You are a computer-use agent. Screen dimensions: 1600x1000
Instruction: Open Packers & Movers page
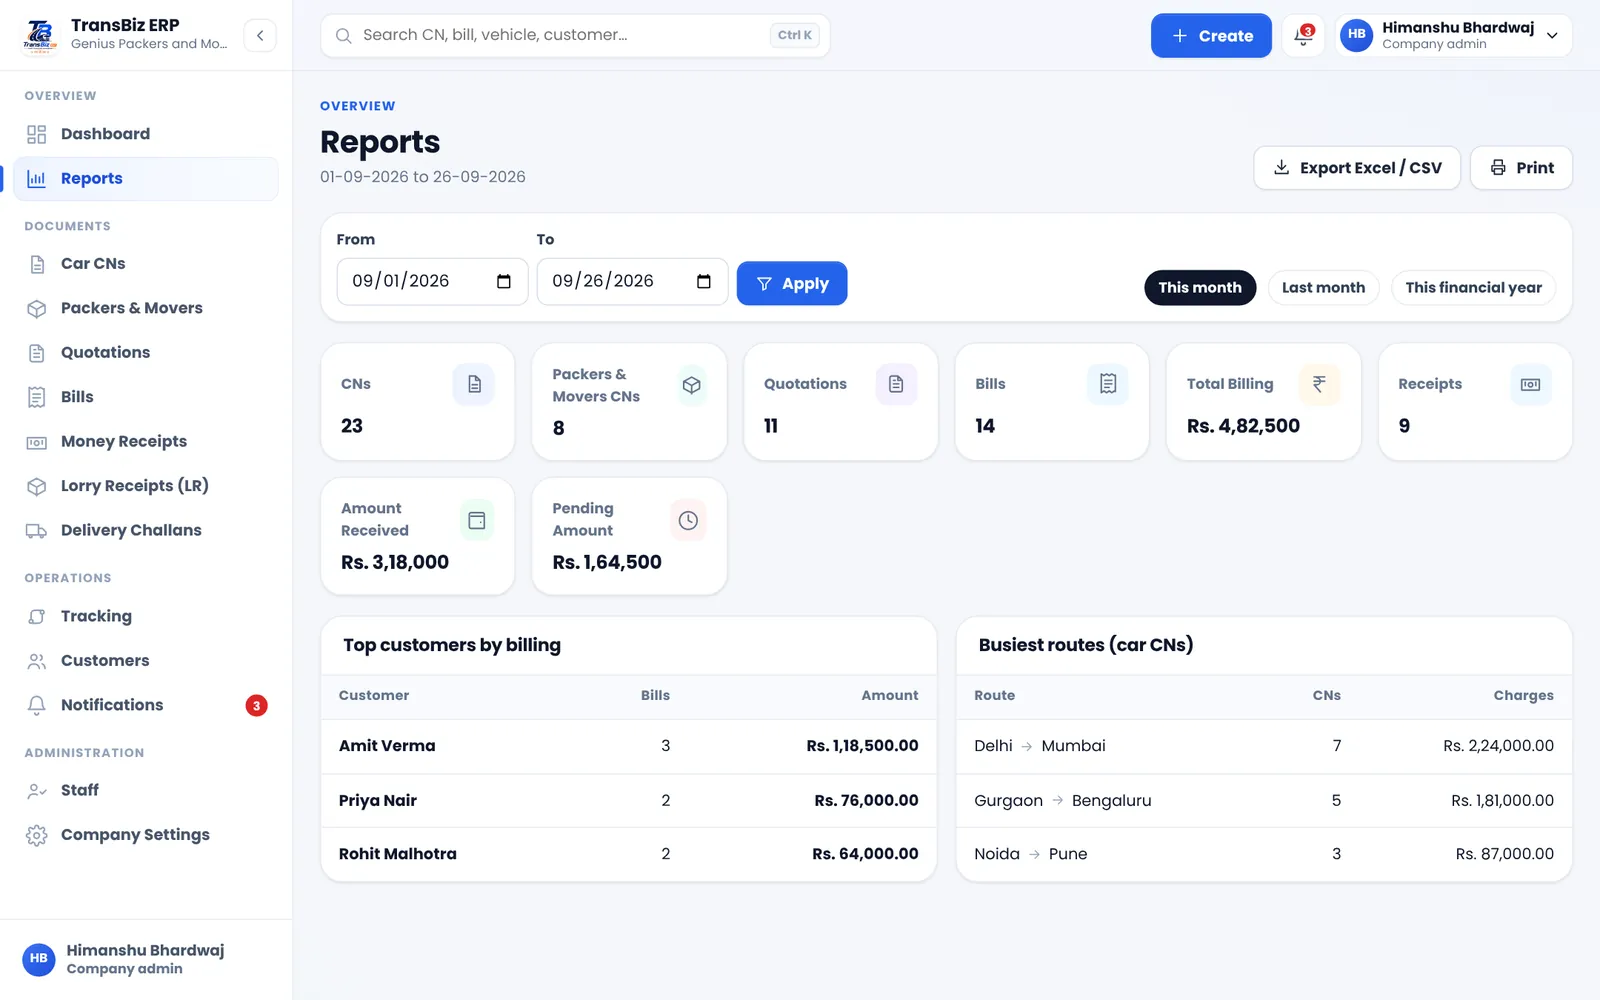pos(146,308)
